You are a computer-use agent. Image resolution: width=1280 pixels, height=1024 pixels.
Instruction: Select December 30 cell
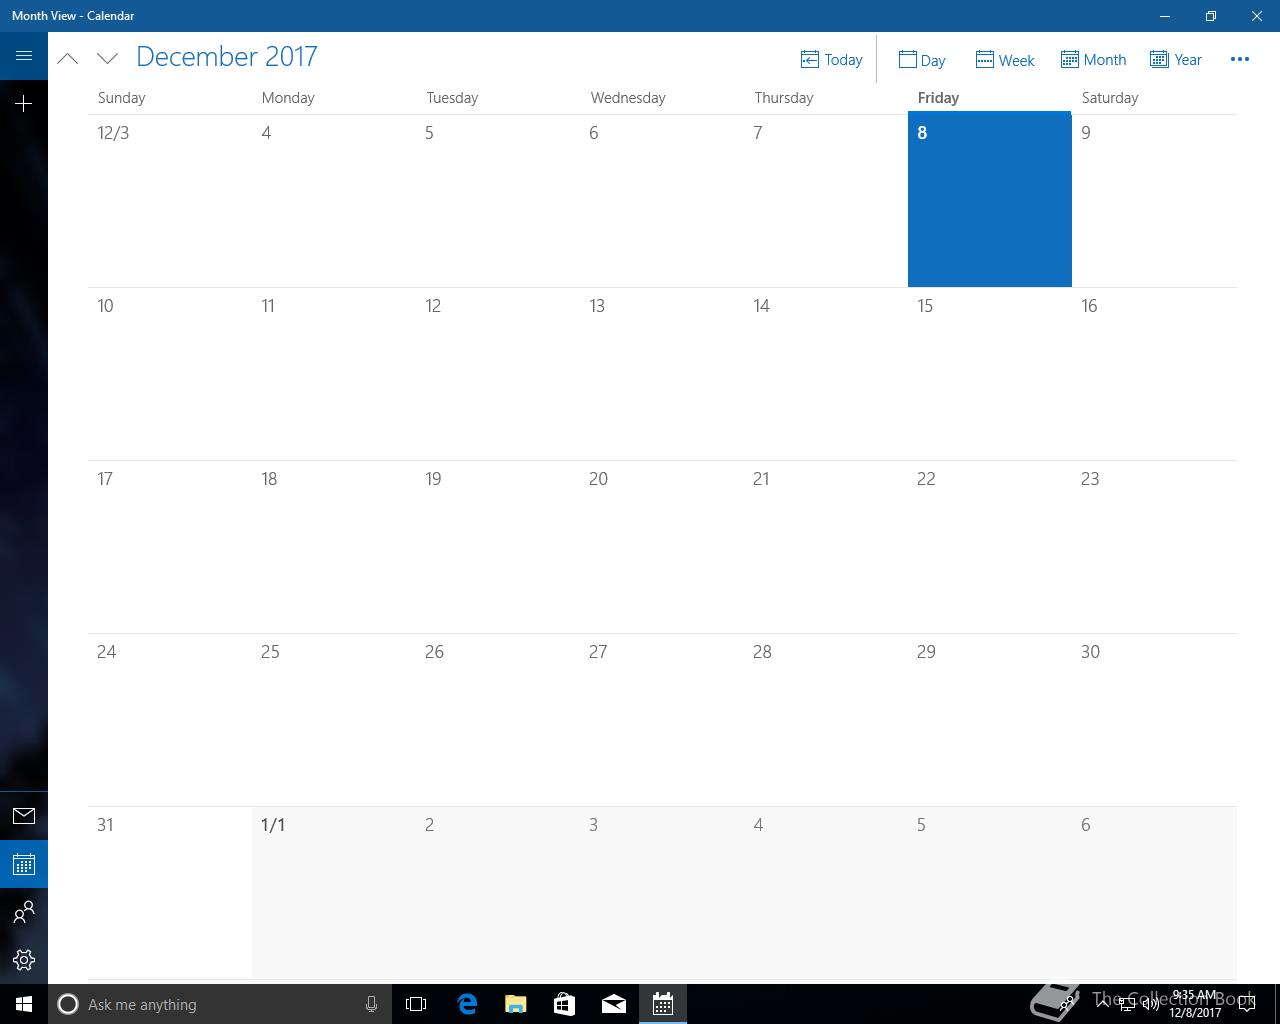coord(1154,720)
